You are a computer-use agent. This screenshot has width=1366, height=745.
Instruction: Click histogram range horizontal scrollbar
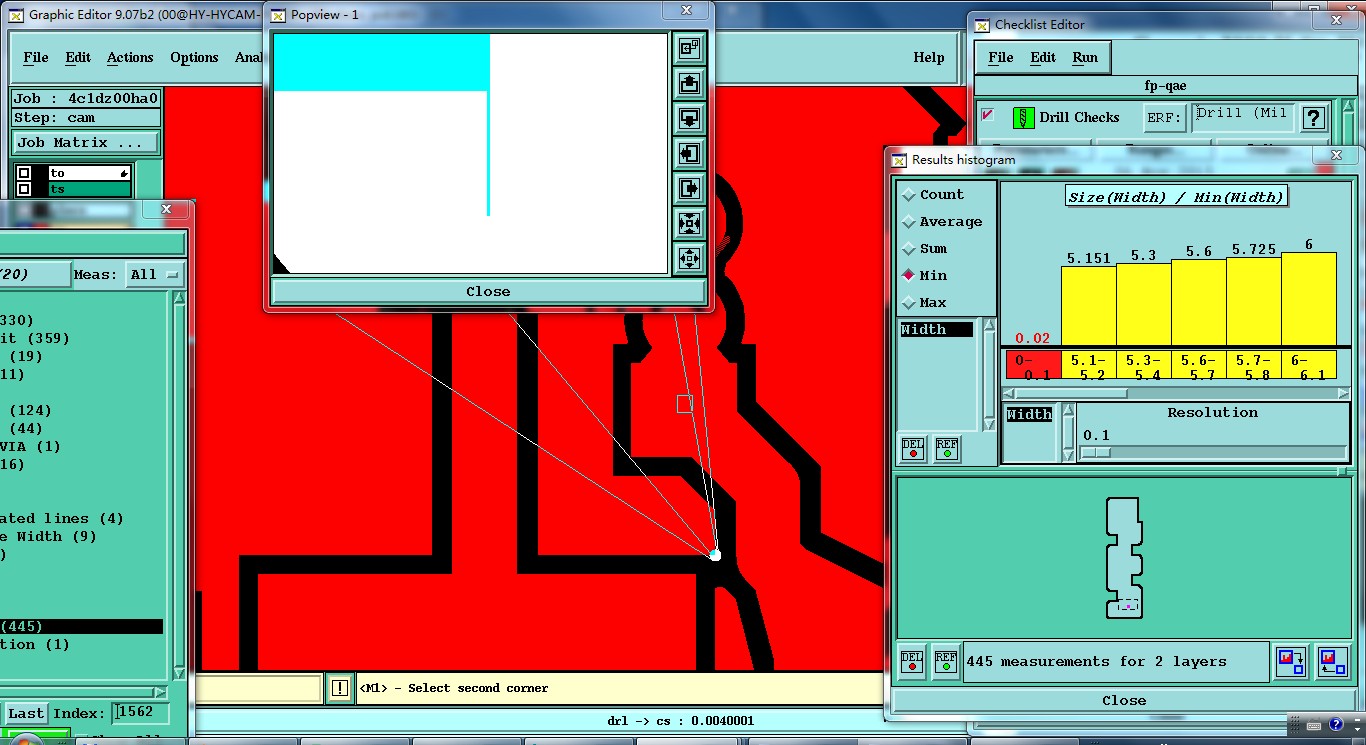(1176, 394)
